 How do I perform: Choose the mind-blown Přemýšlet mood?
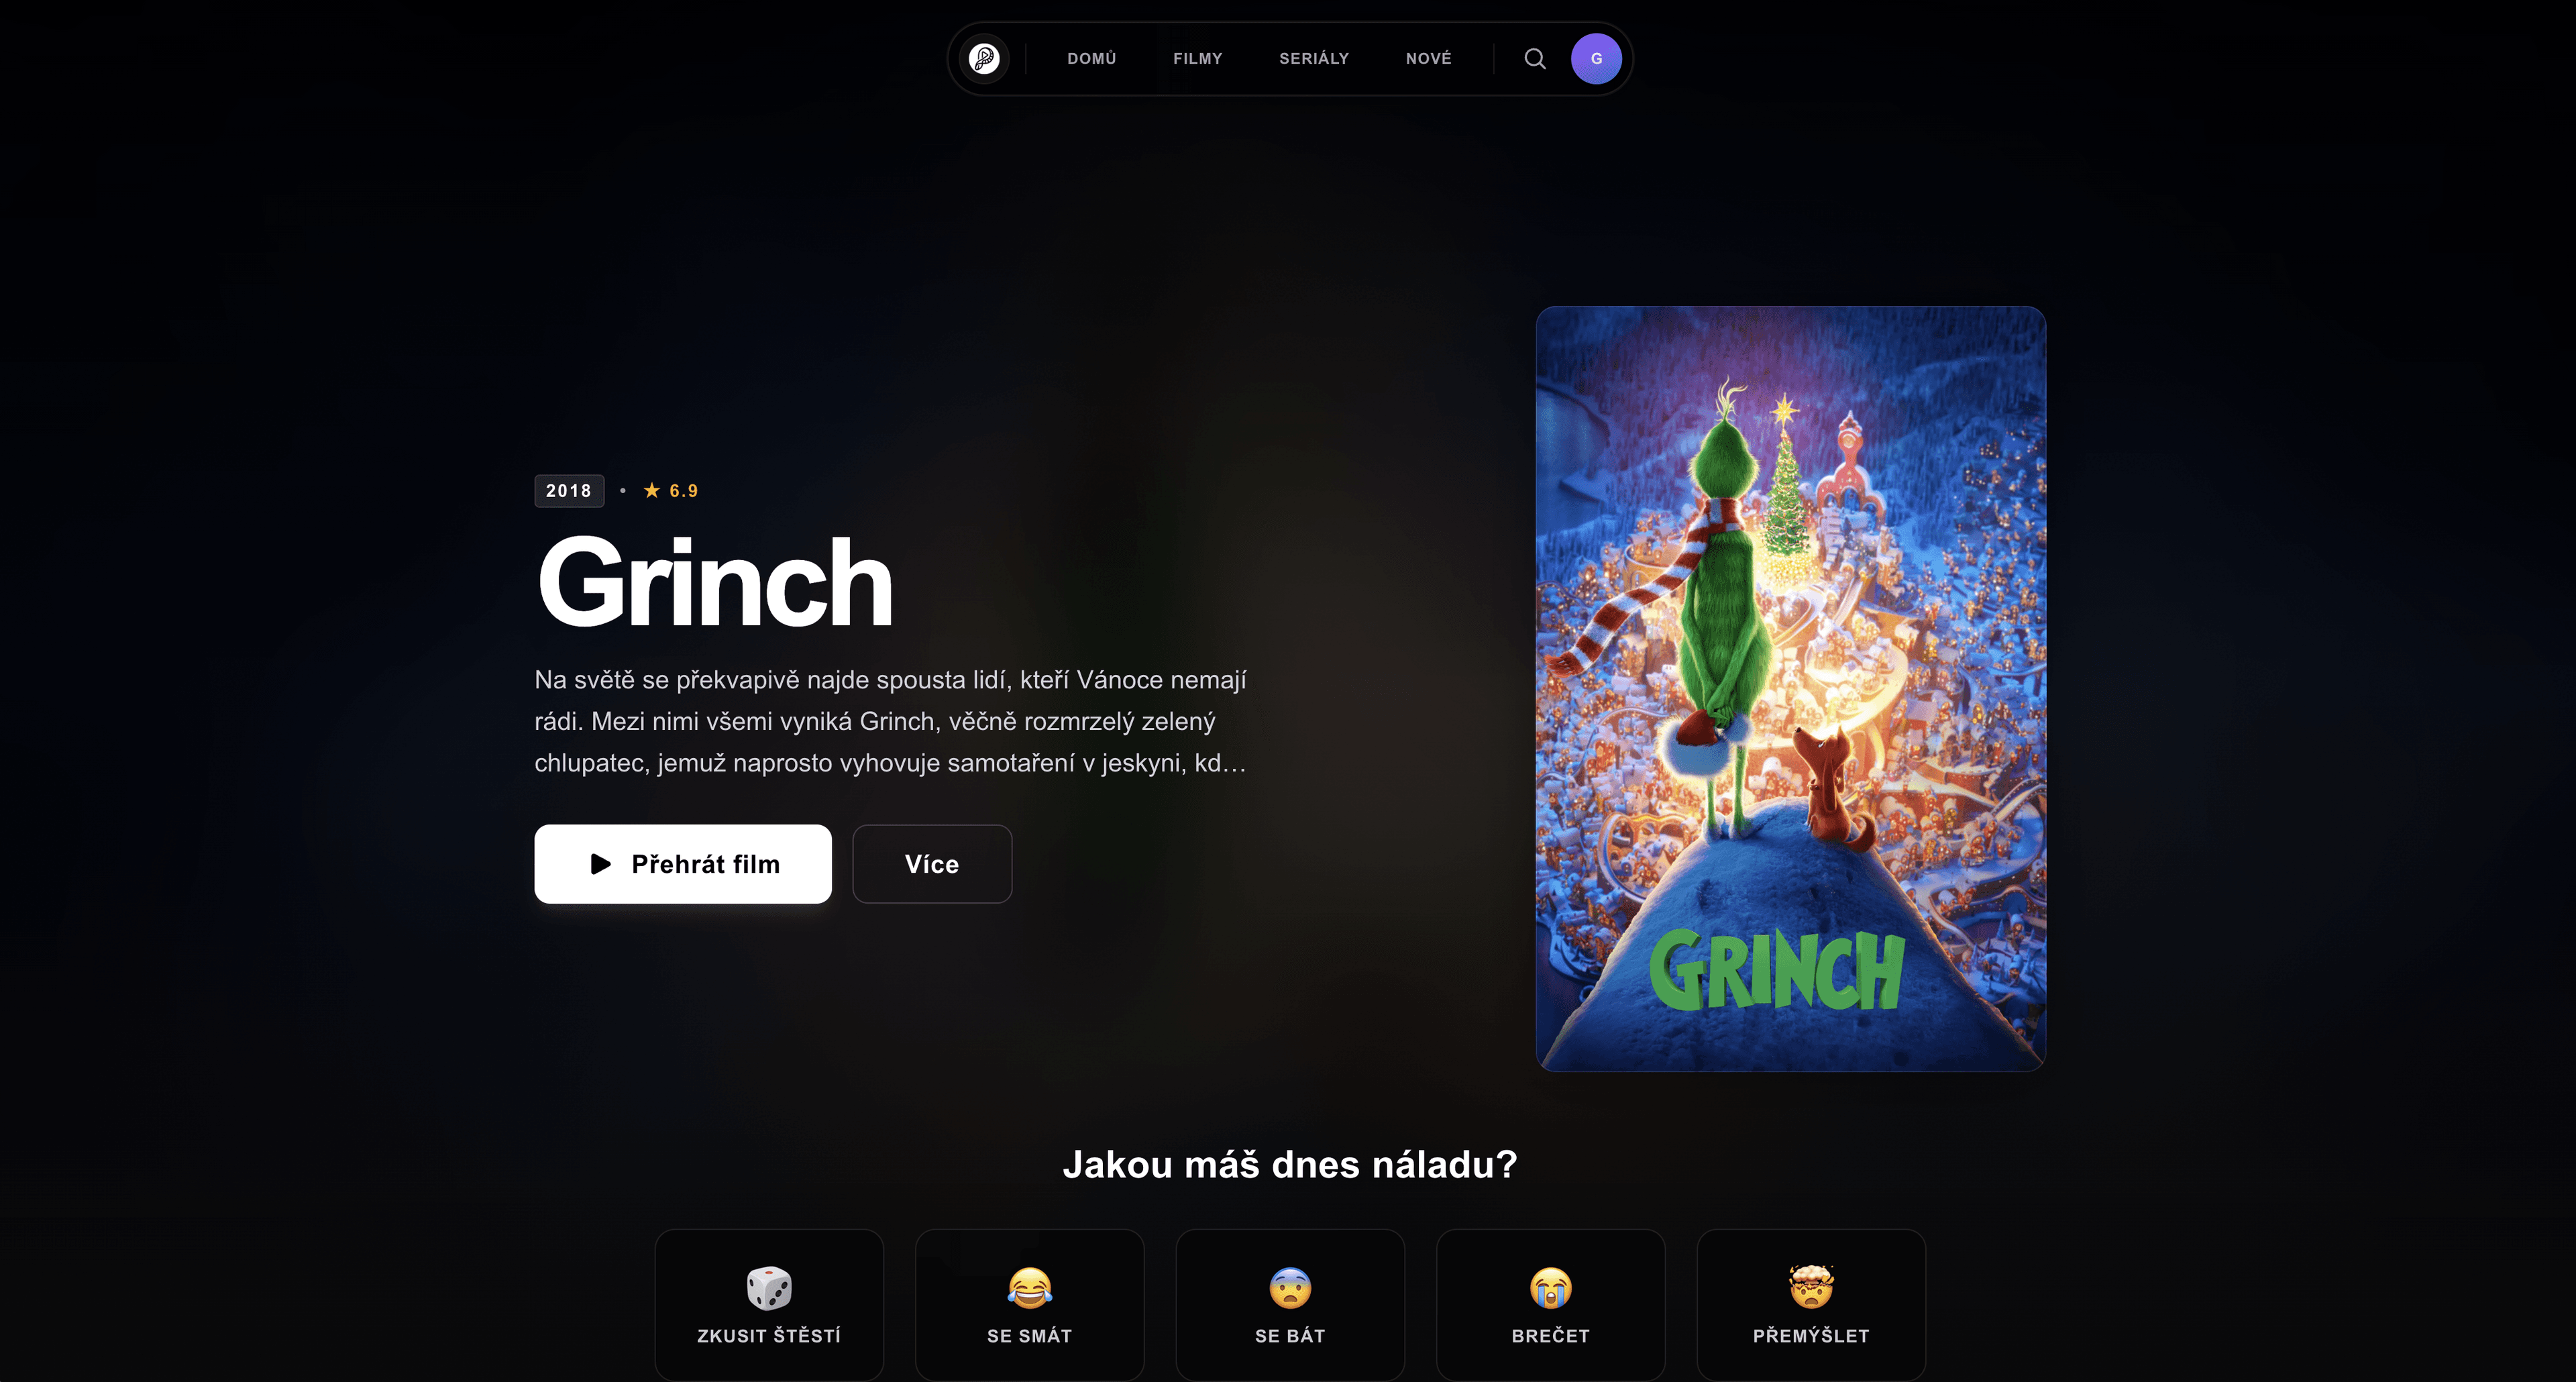click(x=1811, y=1305)
